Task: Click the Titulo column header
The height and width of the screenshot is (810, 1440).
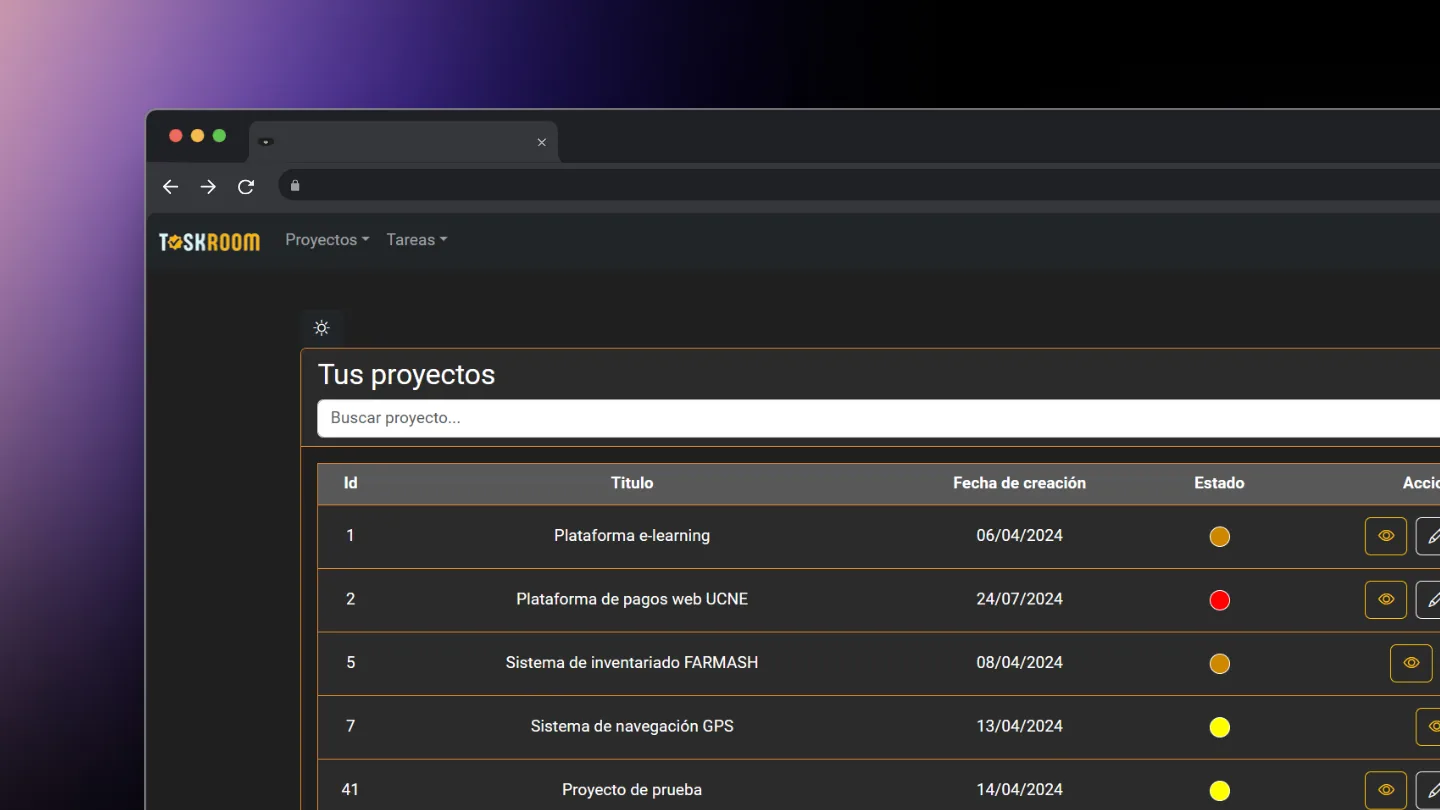Action: pyautogui.click(x=632, y=483)
